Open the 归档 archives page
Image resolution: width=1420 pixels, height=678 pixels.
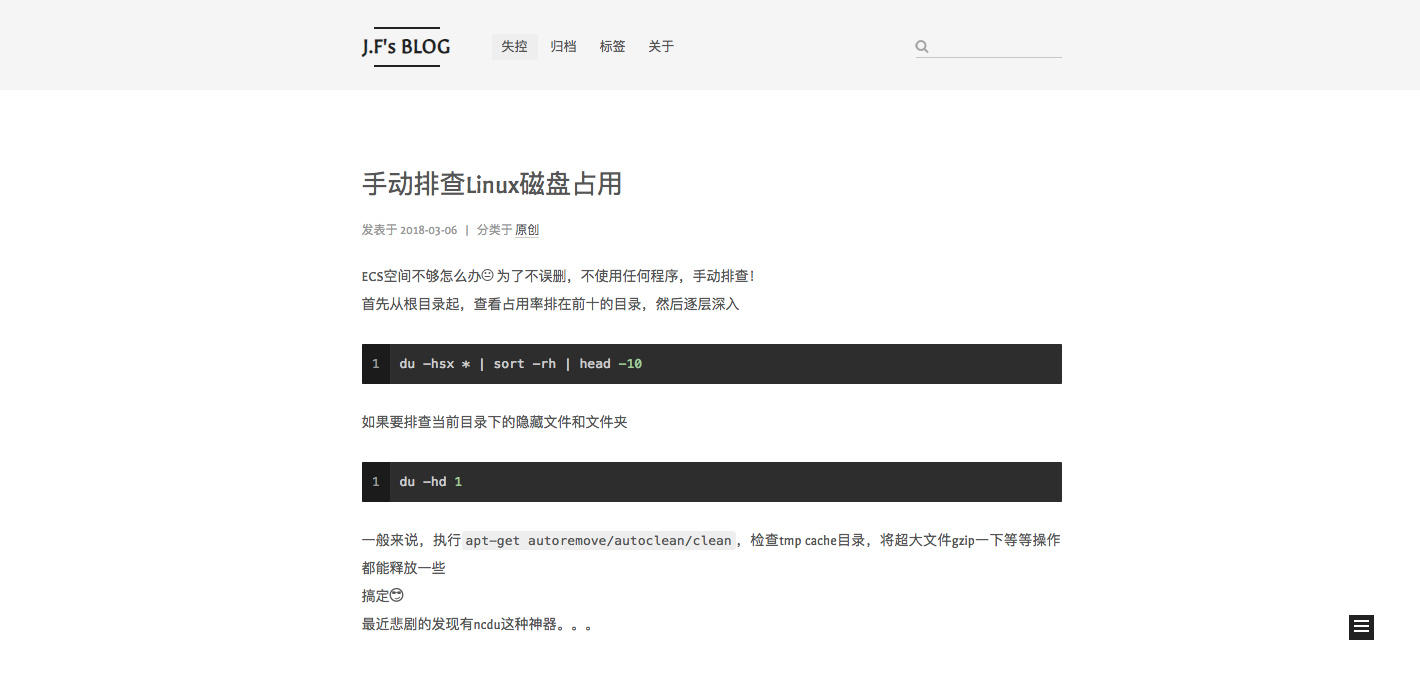pyautogui.click(x=563, y=47)
